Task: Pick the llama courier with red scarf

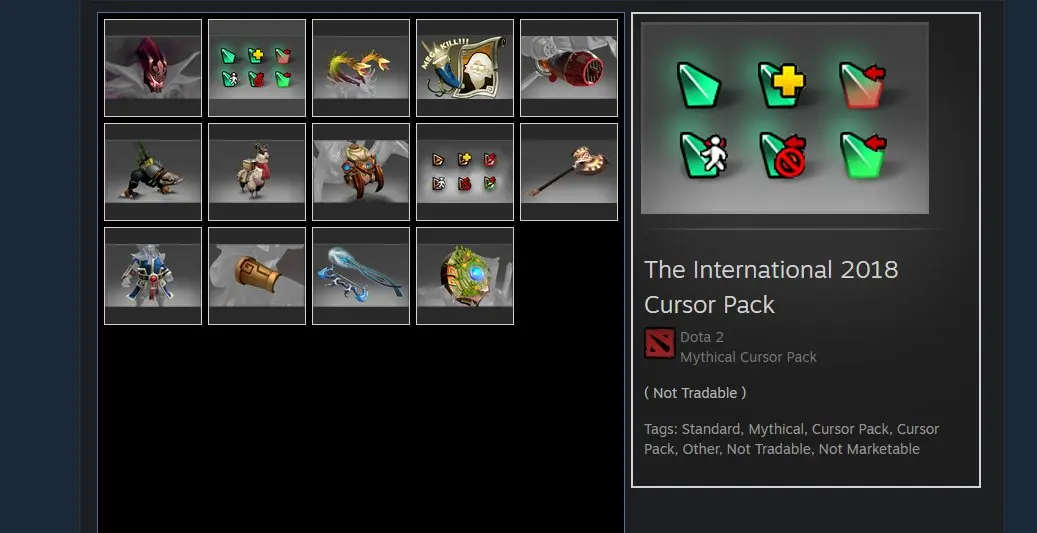Action: coord(257,172)
